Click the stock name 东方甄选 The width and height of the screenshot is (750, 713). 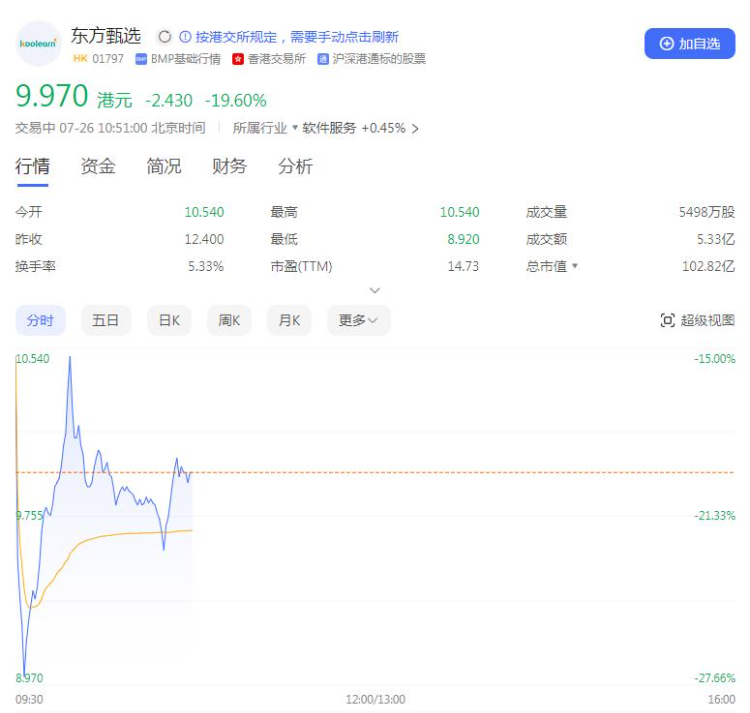(106, 36)
